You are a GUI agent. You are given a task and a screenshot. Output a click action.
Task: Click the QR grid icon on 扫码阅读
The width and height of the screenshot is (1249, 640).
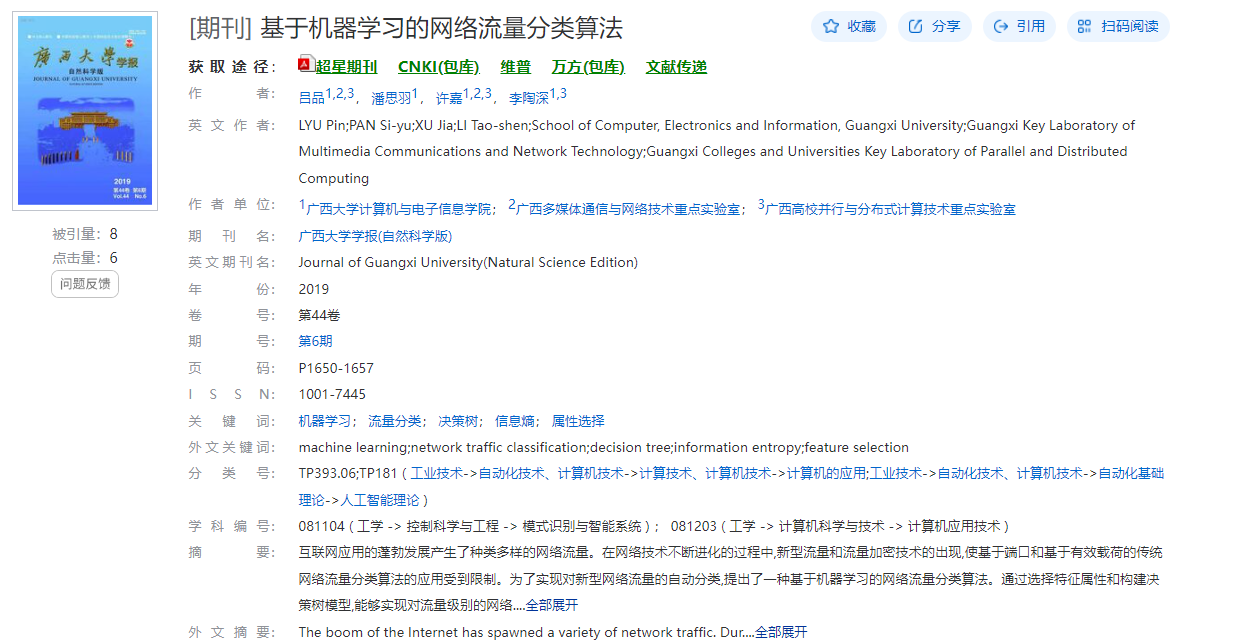click(x=1086, y=27)
